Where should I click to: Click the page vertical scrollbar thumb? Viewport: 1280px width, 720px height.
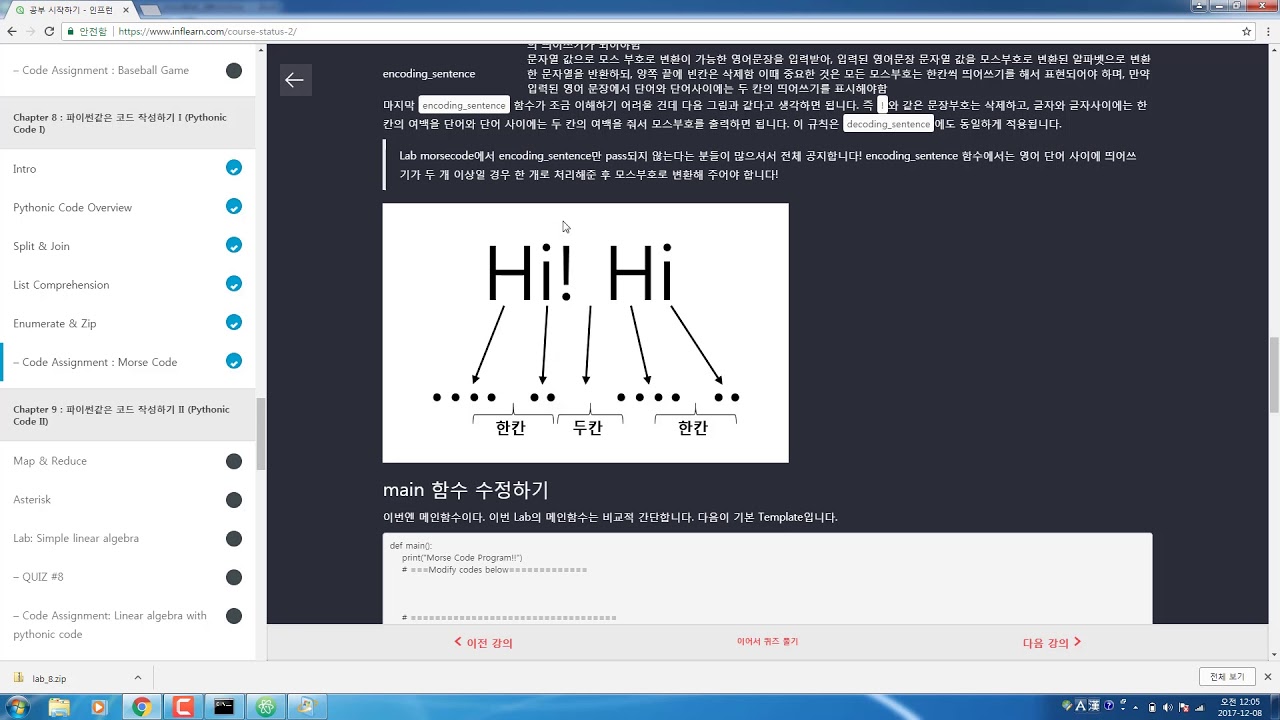click(x=1274, y=375)
